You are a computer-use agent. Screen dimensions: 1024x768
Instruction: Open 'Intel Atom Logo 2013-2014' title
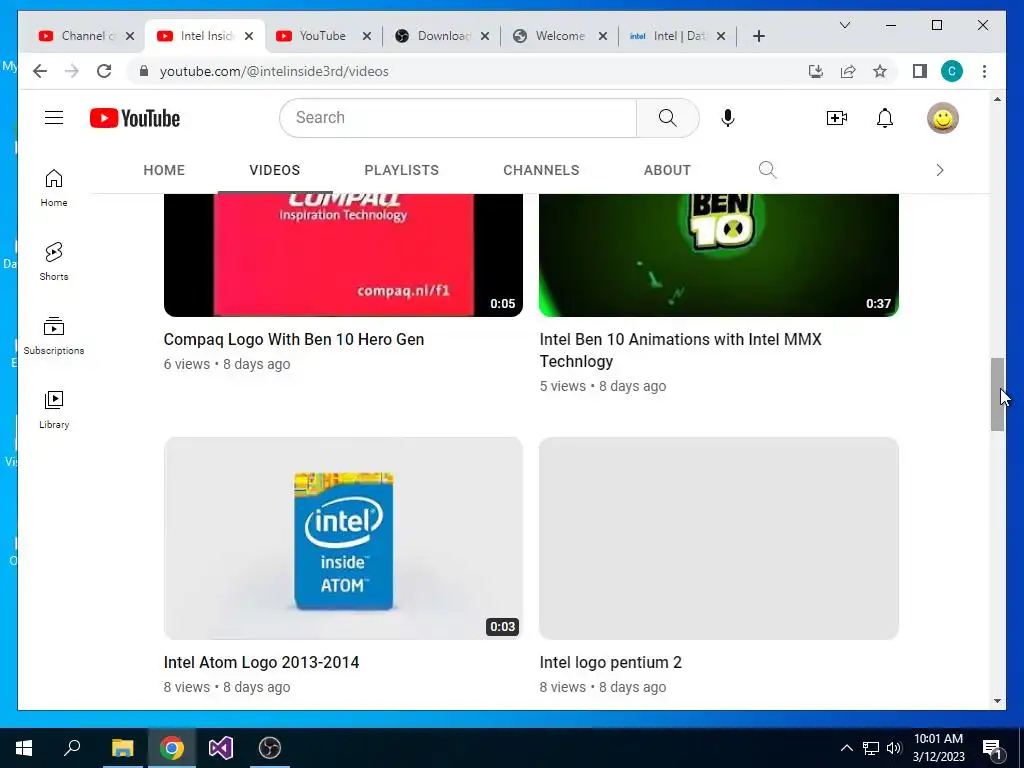click(261, 662)
